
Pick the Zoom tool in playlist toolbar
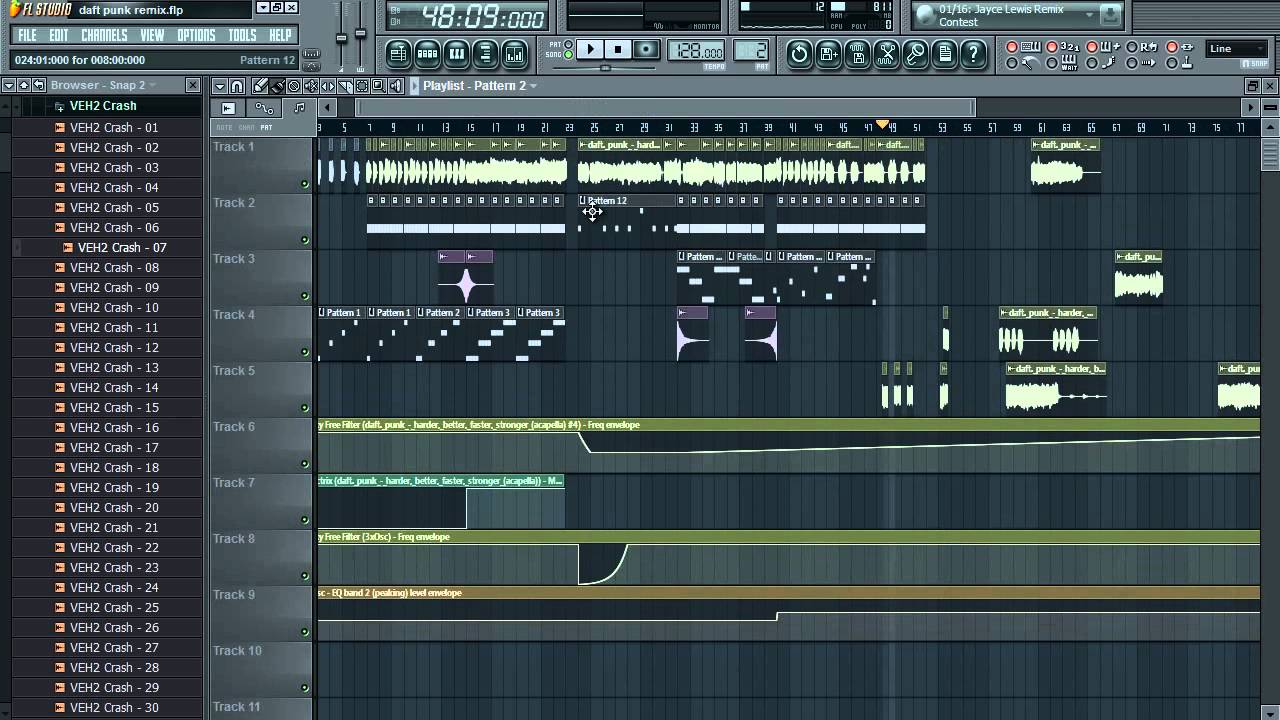[x=379, y=86]
